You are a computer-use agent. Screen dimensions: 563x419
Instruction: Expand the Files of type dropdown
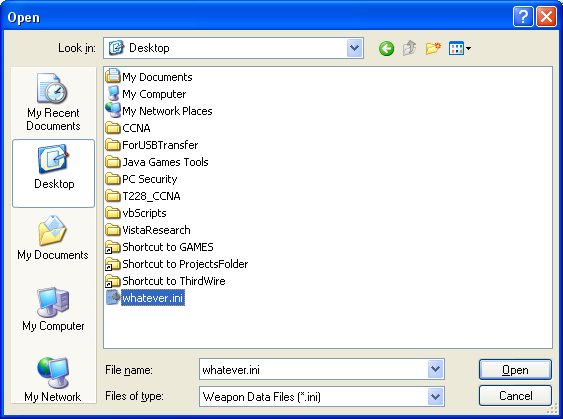(436, 397)
